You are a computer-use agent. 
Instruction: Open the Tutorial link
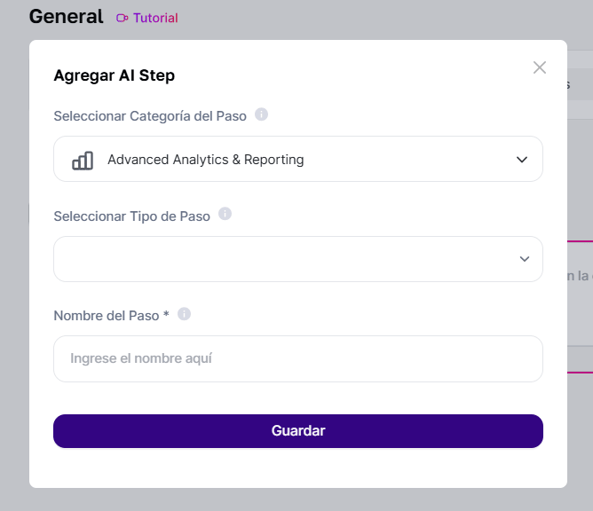click(x=155, y=18)
